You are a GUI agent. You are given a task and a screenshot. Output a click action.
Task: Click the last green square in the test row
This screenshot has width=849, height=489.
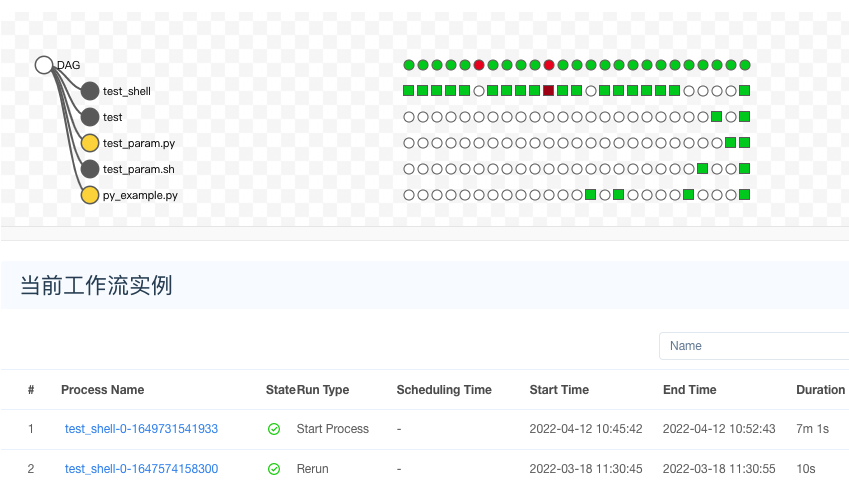744,116
